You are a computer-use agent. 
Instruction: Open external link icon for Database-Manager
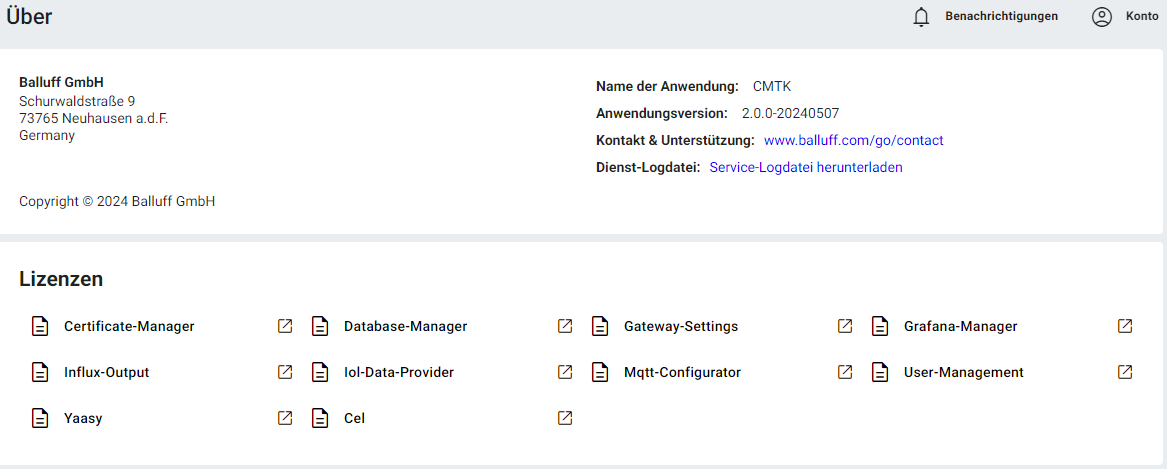tap(565, 326)
